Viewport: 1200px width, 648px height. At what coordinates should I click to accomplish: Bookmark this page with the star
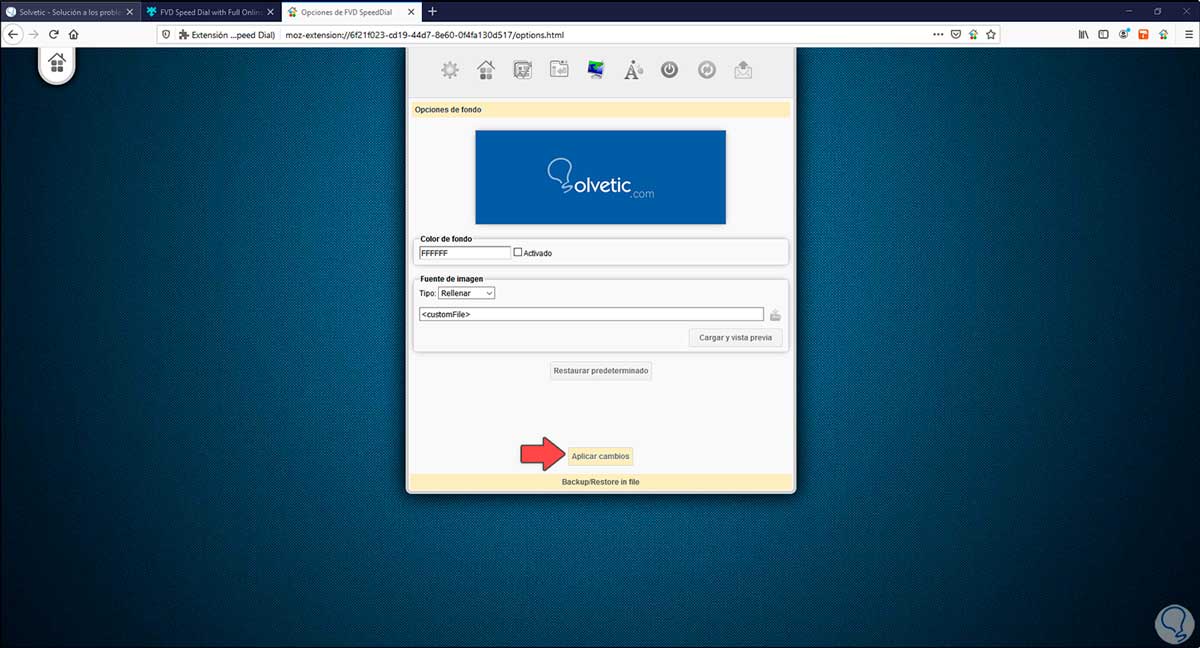(x=991, y=34)
